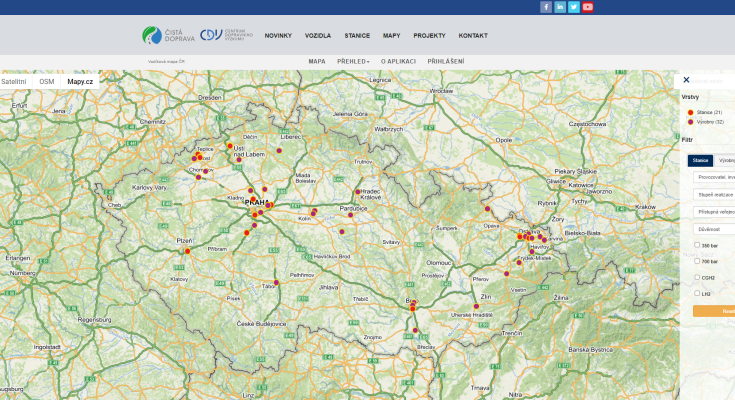Enable the 350 bar checkbox
Viewport: 735px width, 400px height.
(697, 245)
